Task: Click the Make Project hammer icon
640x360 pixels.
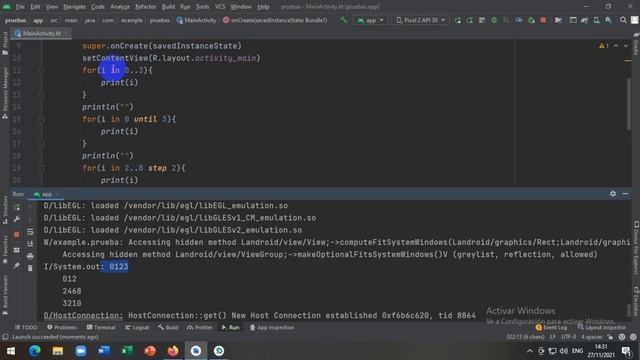Action: tap(344, 20)
